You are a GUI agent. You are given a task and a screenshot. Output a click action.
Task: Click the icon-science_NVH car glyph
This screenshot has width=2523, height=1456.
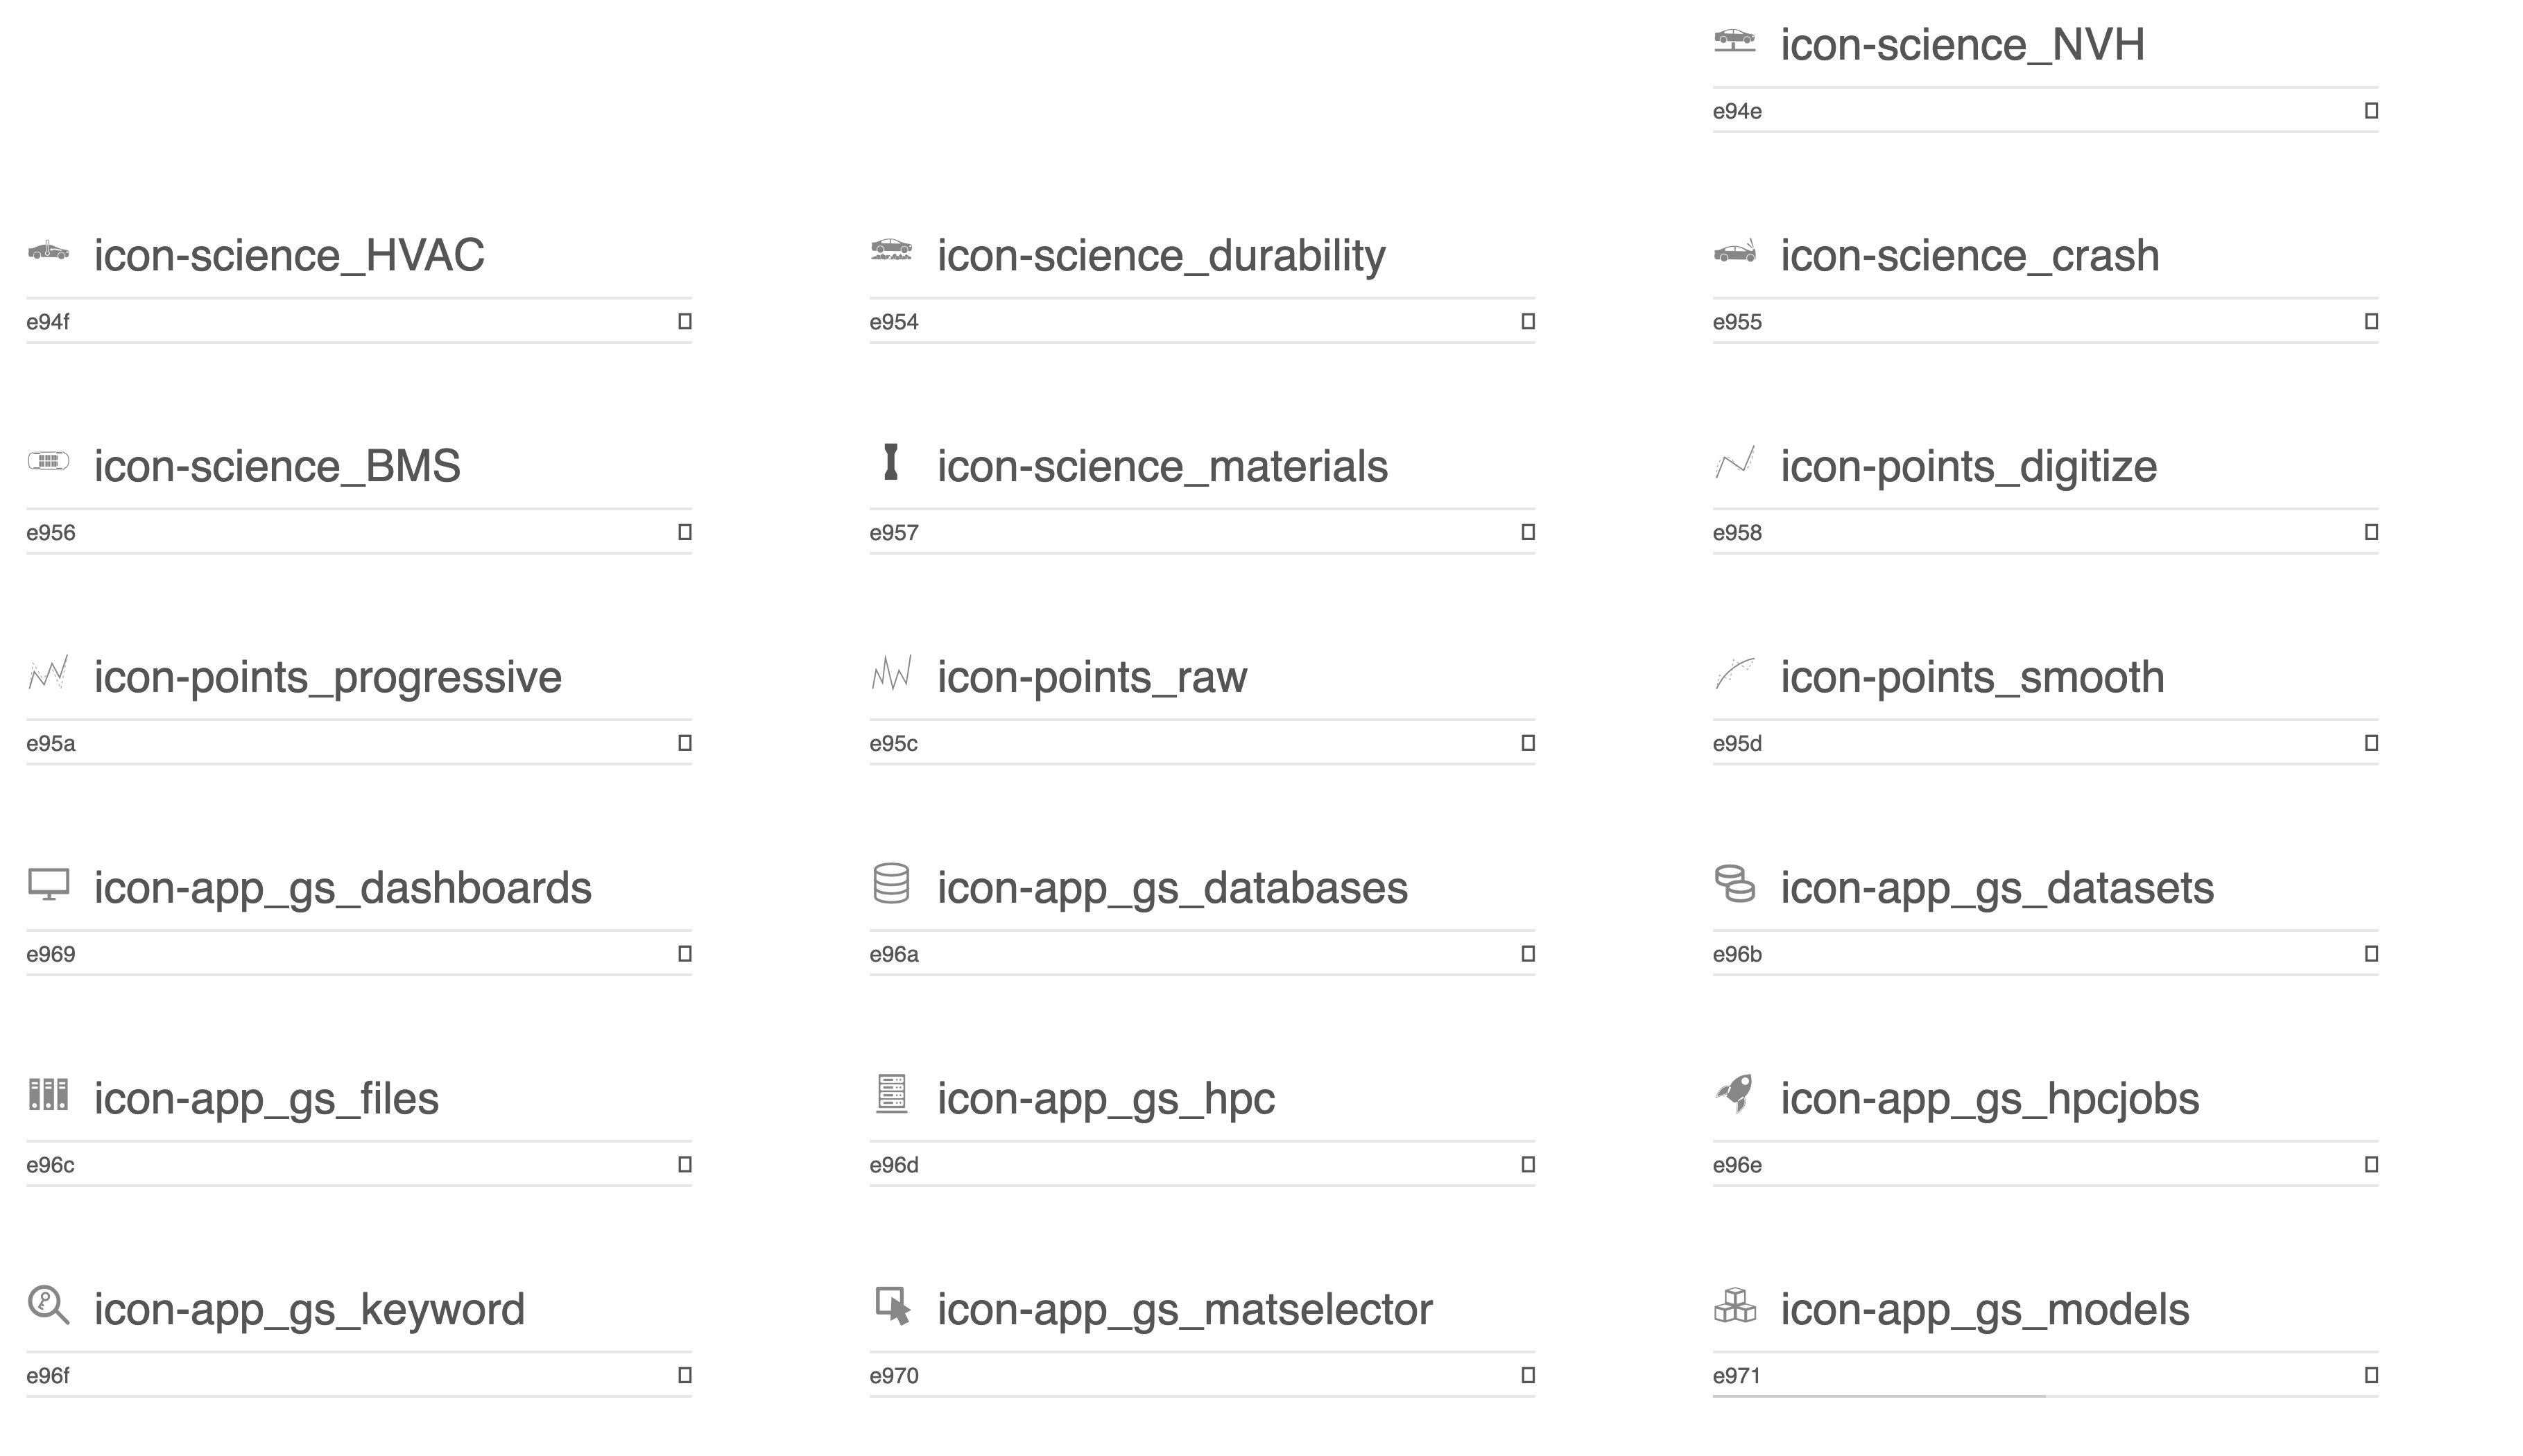[1734, 41]
